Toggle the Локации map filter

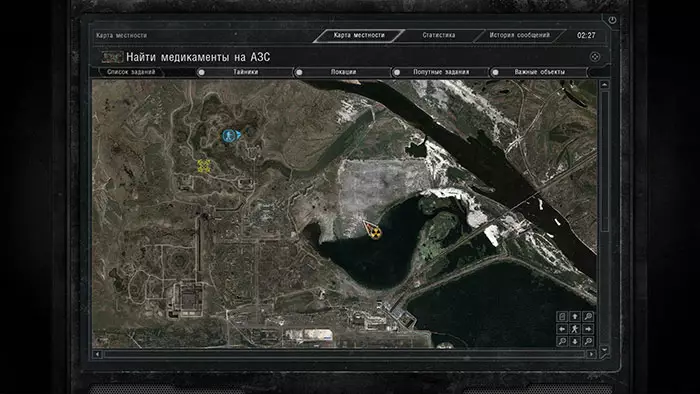(x=299, y=72)
